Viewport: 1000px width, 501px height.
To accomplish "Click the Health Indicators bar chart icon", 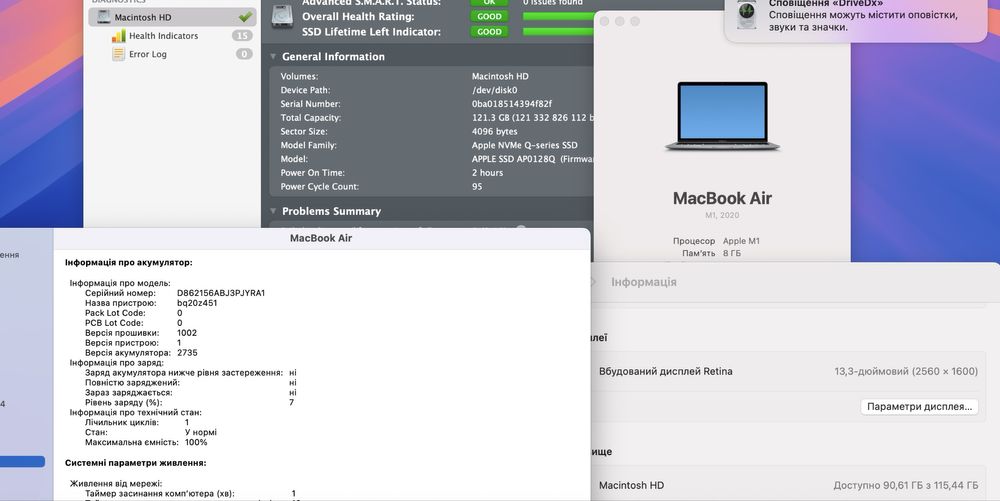I will 119,36.
